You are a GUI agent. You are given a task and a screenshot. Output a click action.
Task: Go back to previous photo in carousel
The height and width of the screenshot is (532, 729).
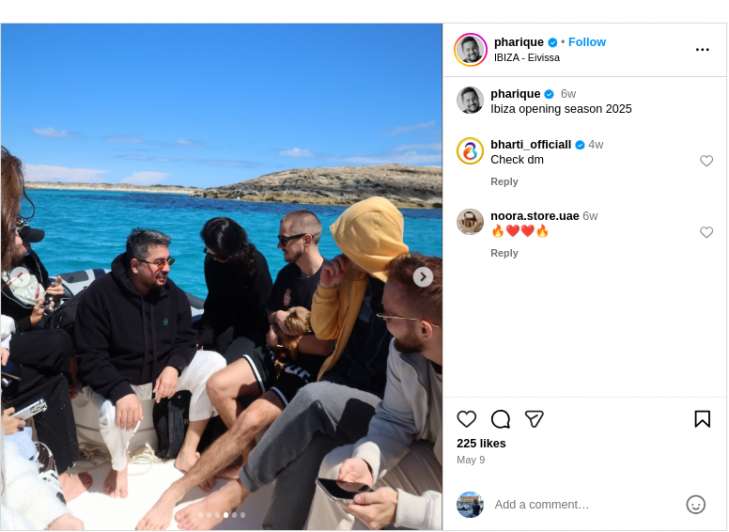20,277
